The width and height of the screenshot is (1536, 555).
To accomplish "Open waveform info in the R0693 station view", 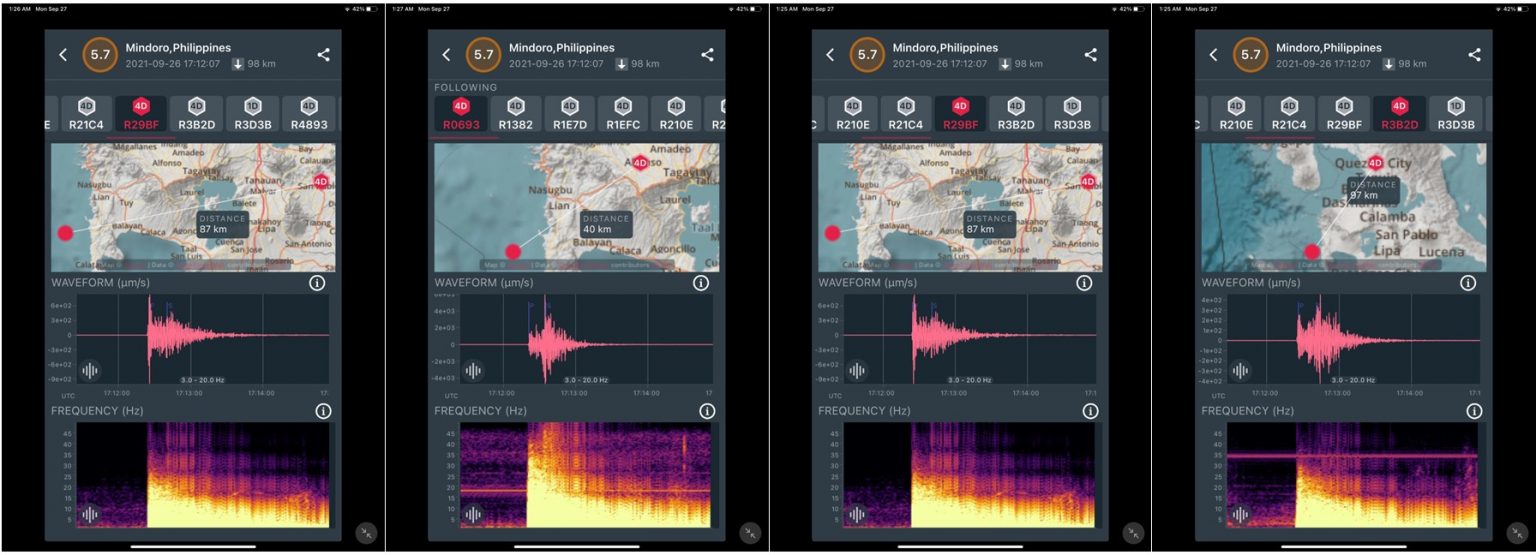I will coord(700,283).
